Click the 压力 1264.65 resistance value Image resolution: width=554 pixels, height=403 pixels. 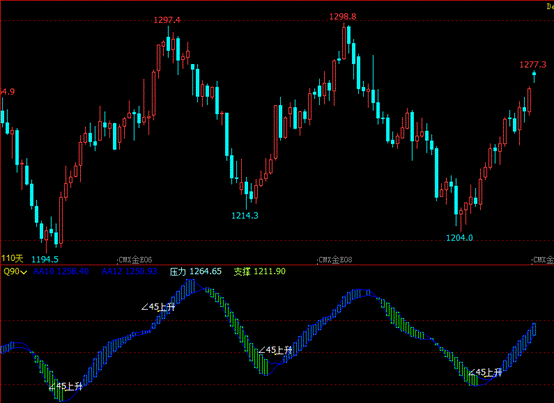pyautogui.click(x=195, y=271)
